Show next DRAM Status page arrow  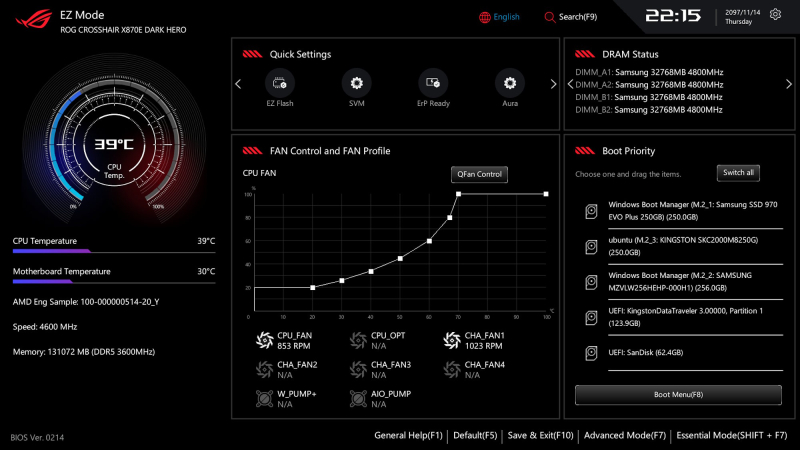(x=788, y=84)
